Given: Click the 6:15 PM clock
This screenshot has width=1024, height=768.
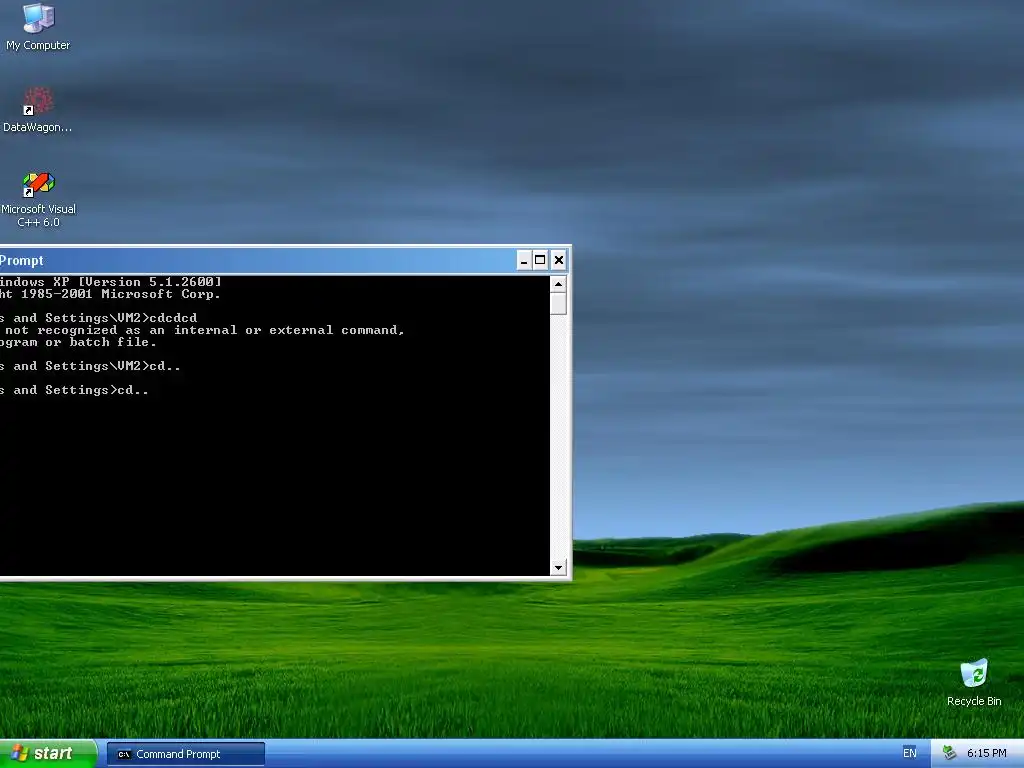Looking at the screenshot, I should pyautogui.click(x=986, y=754).
